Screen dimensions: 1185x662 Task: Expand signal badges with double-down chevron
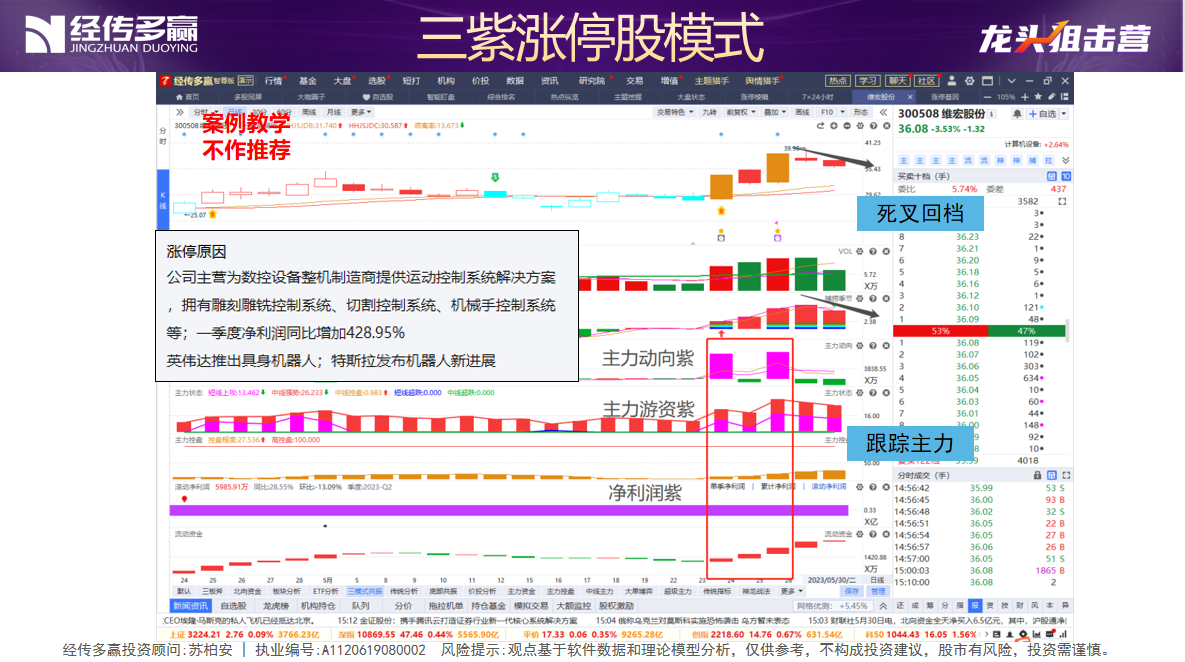1066,160
